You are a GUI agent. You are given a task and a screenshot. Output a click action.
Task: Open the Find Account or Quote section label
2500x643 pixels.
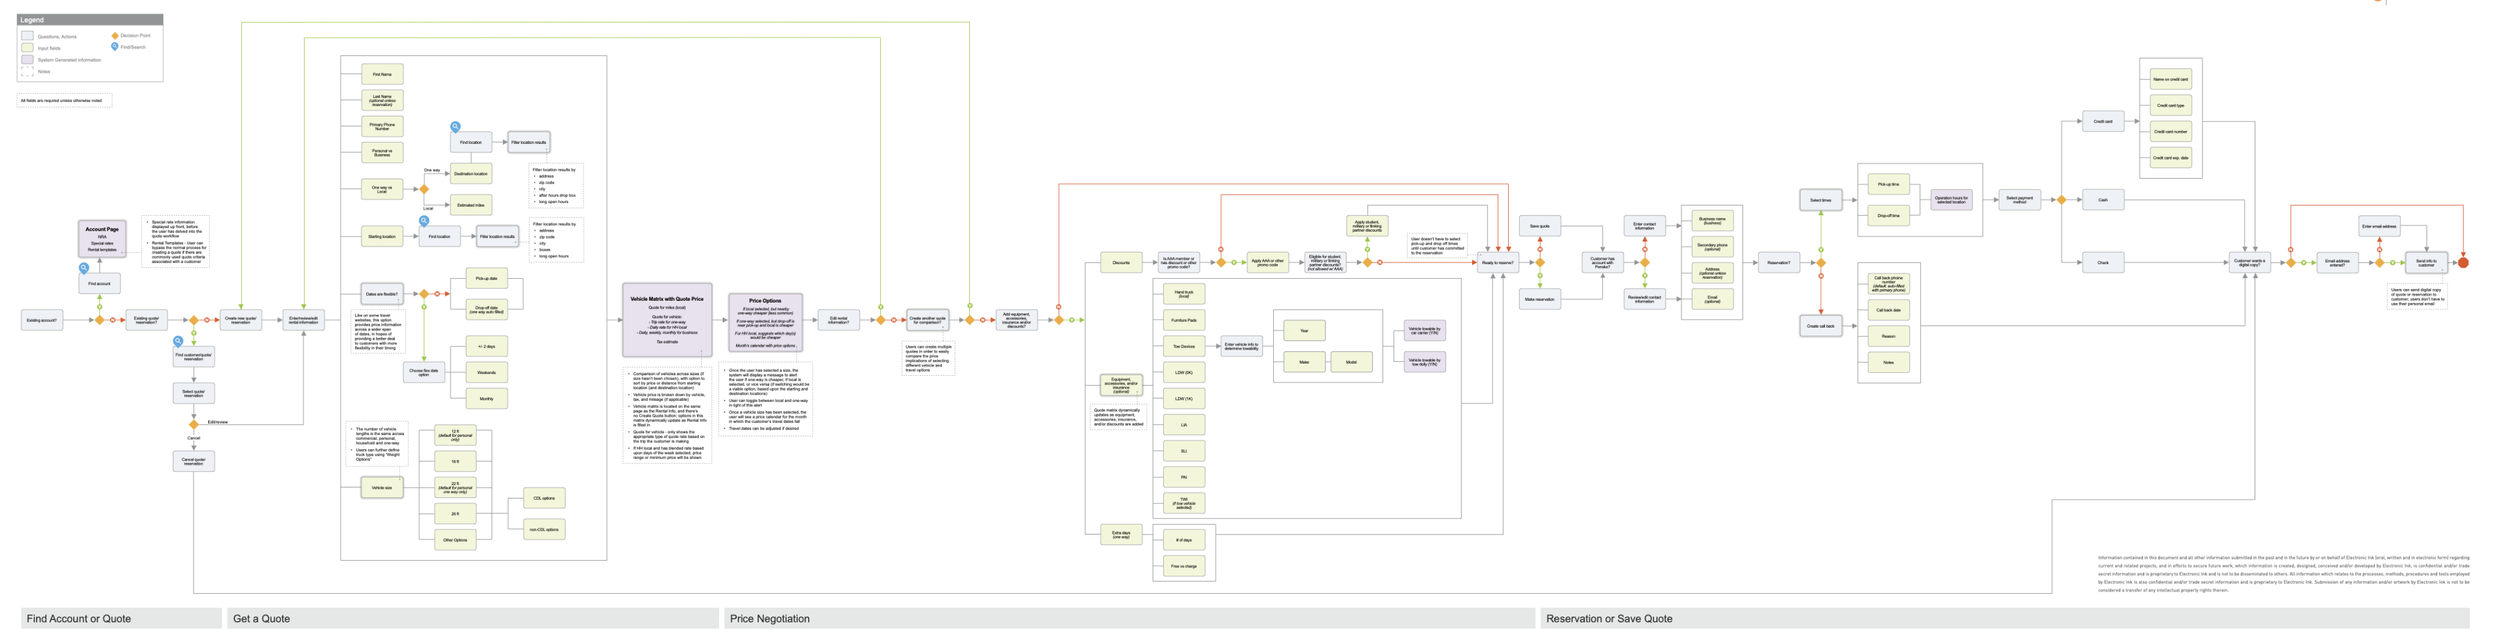(121, 619)
